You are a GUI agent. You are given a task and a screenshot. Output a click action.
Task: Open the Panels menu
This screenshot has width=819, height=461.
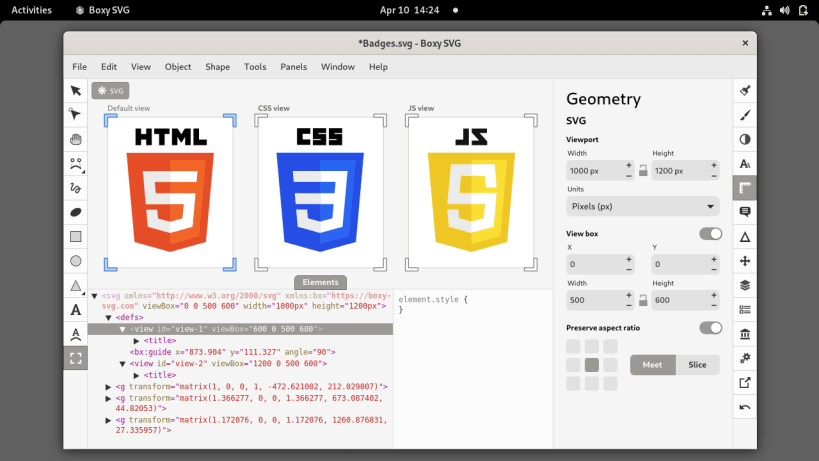point(293,67)
